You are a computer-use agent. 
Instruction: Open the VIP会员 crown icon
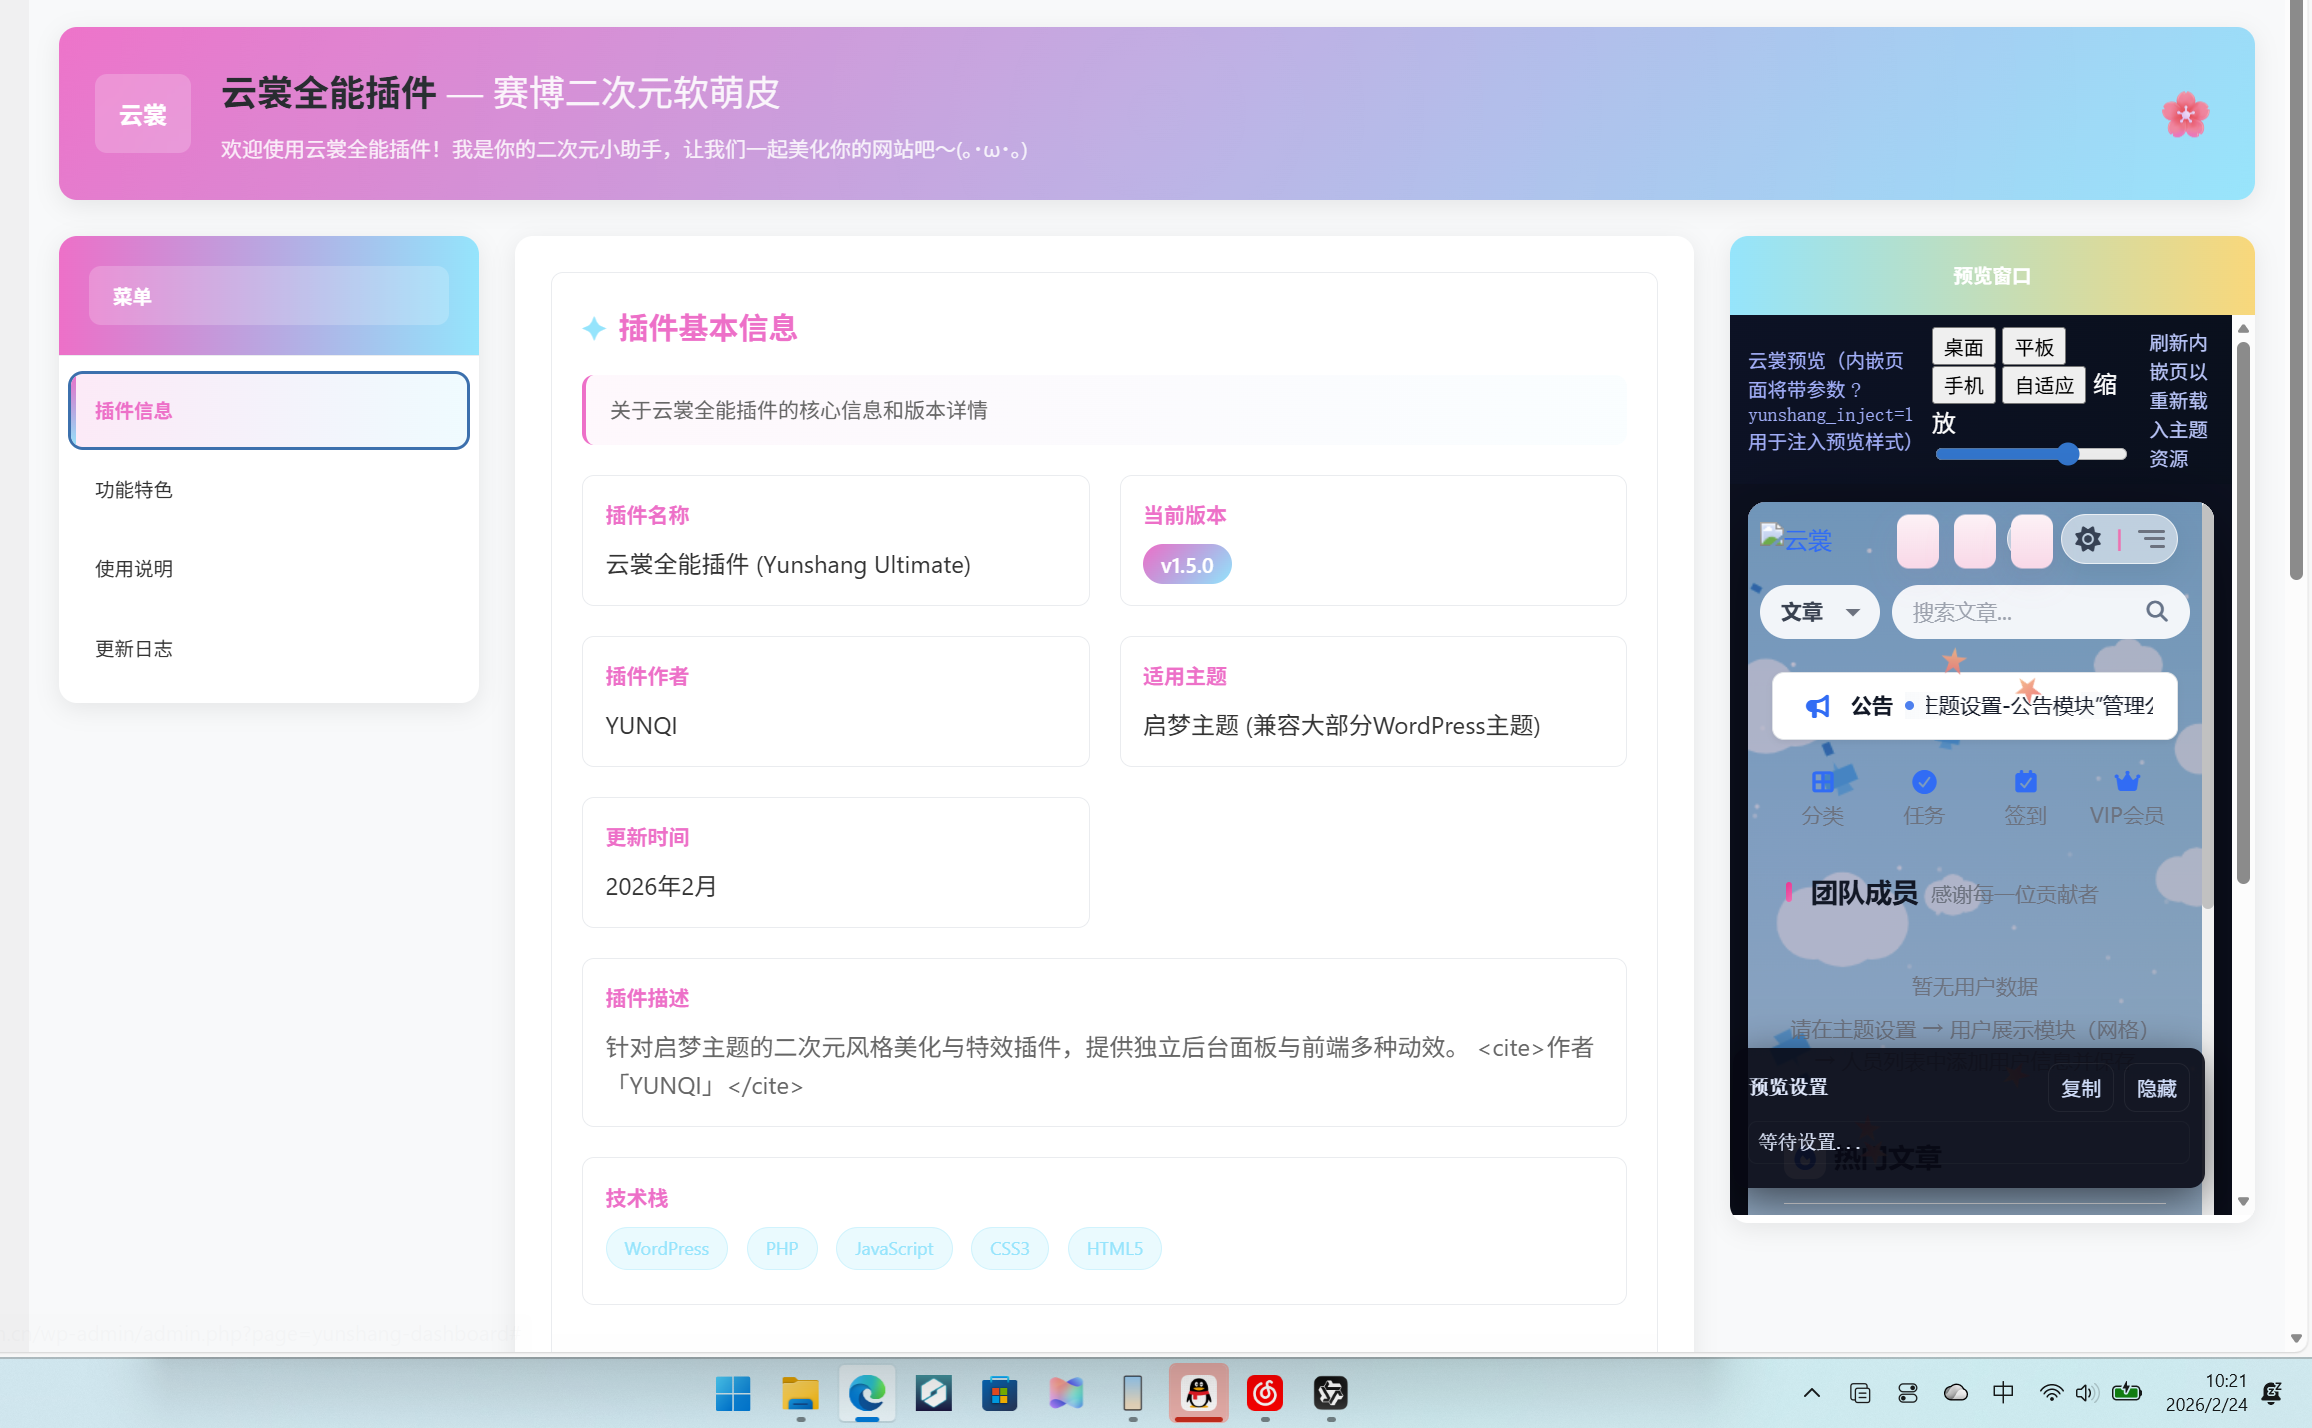tap(2127, 781)
